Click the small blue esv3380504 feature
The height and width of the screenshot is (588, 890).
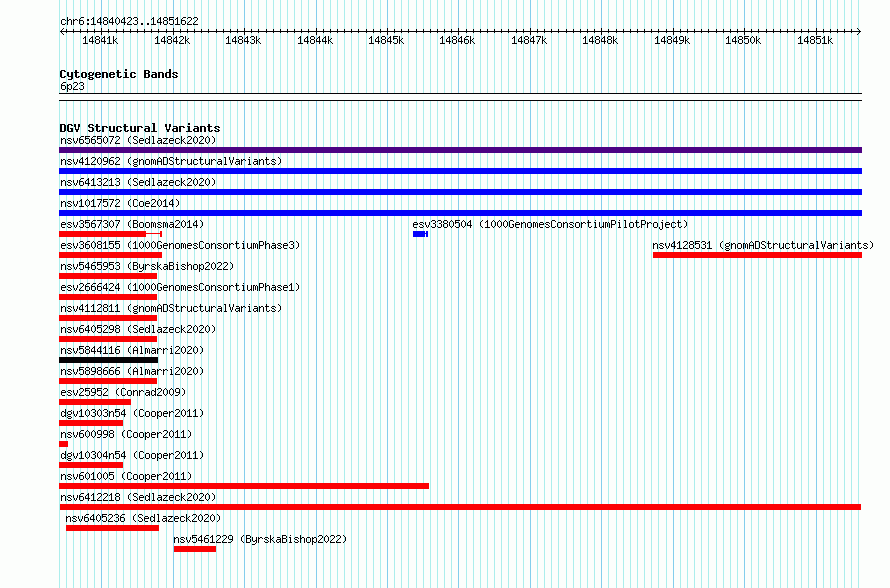(x=420, y=234)
